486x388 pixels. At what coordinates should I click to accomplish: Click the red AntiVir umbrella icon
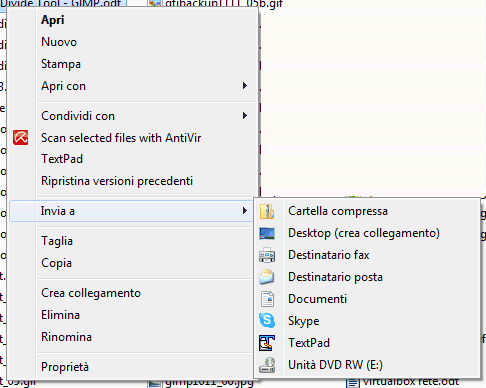[21, 138]
